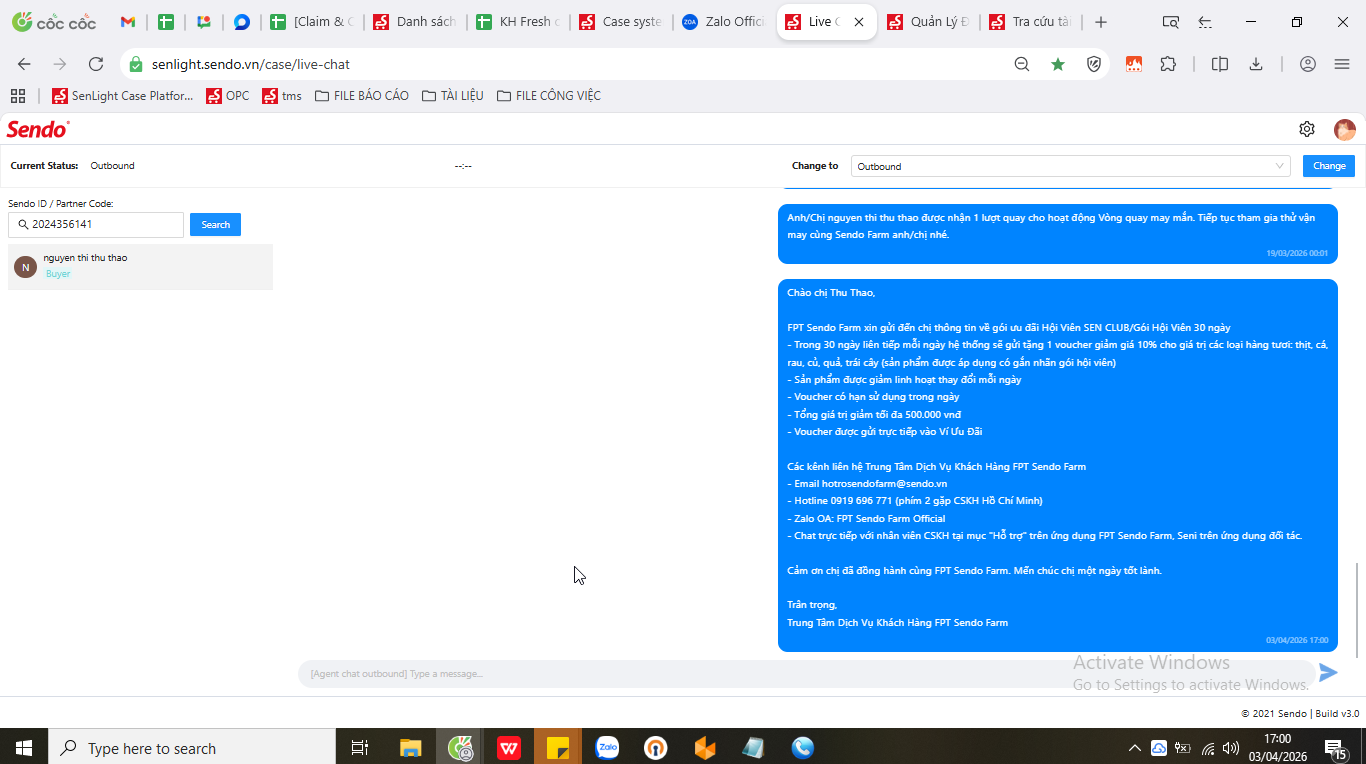Open the browser main menu
Viewport: 1366px width, 764px height.
tap(1342, 64)
